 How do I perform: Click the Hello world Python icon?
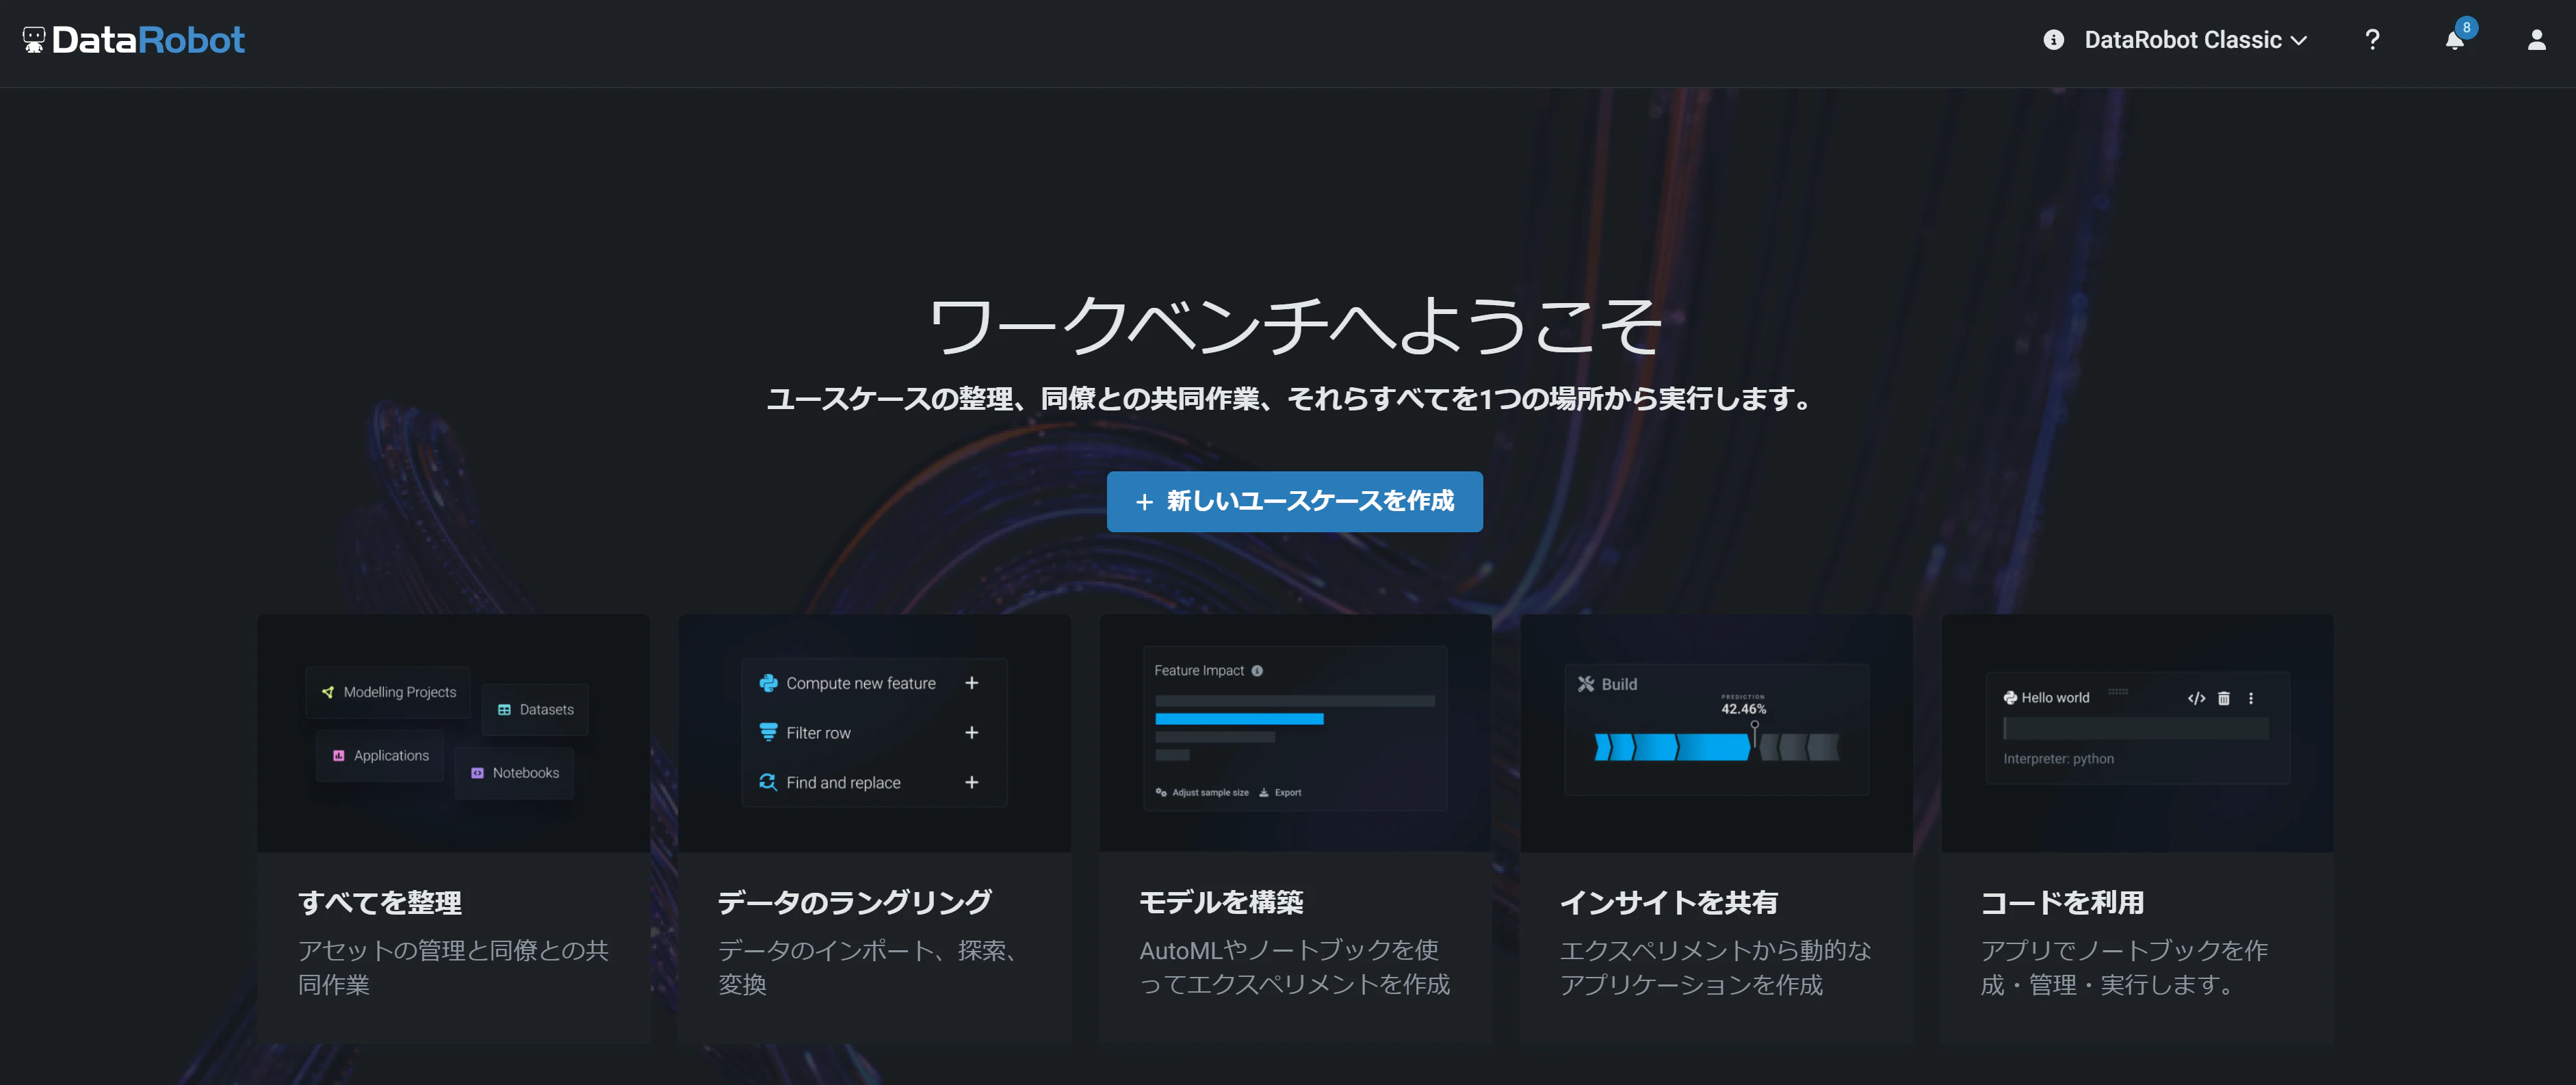[x=2010, y=698]
